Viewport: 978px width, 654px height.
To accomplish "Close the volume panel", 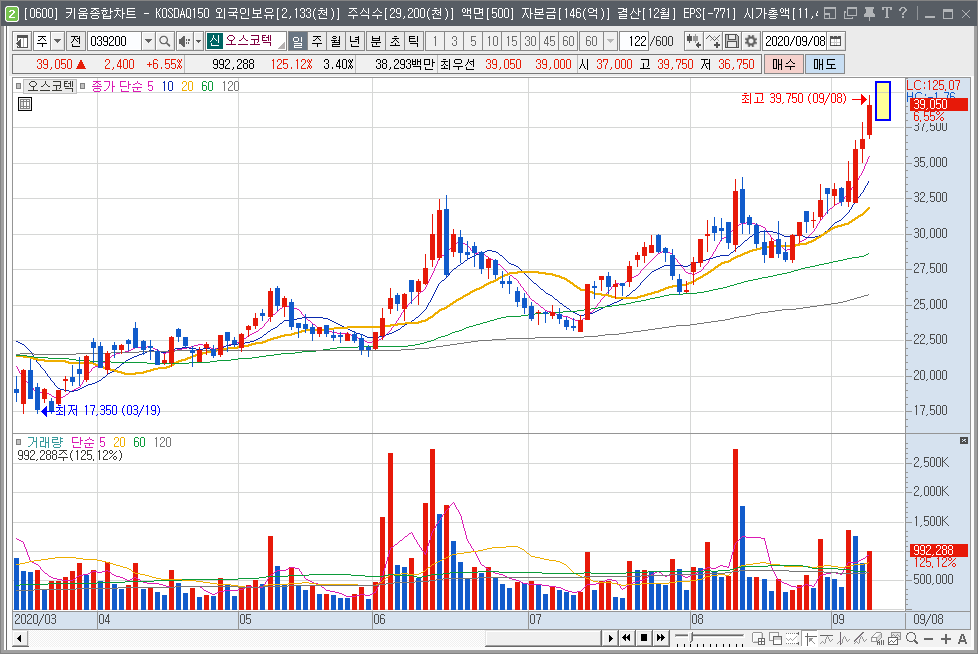I will click(964, 441).
